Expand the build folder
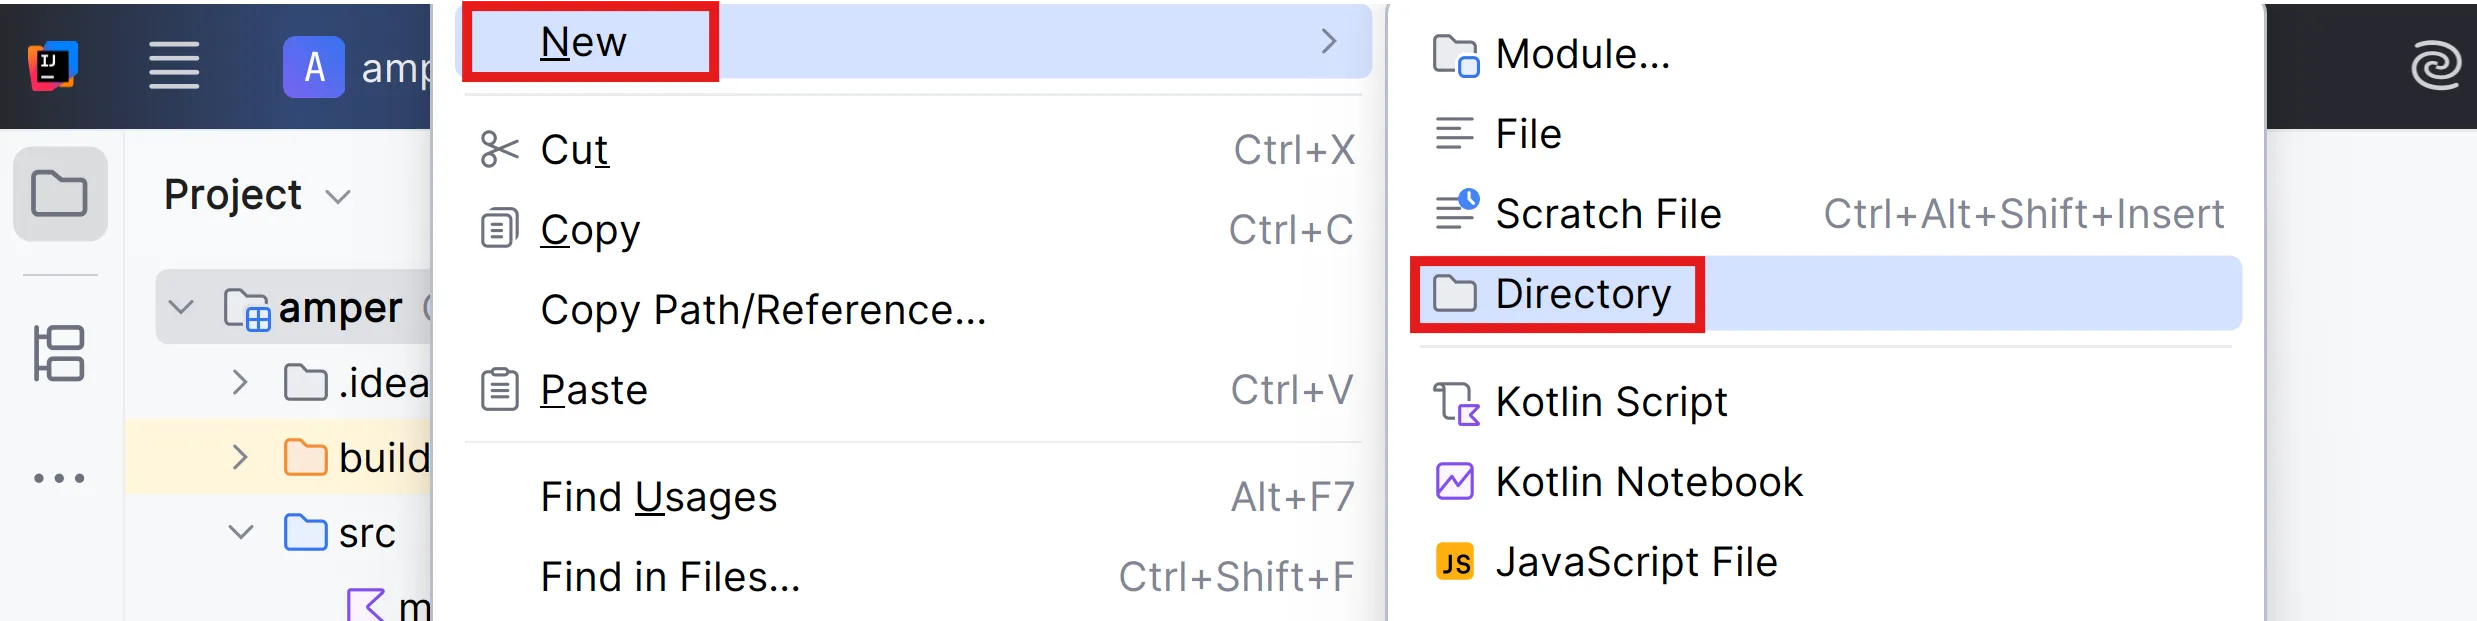Image resolution: width=2477 pixels, height=621 pixels. pos(239,458)
